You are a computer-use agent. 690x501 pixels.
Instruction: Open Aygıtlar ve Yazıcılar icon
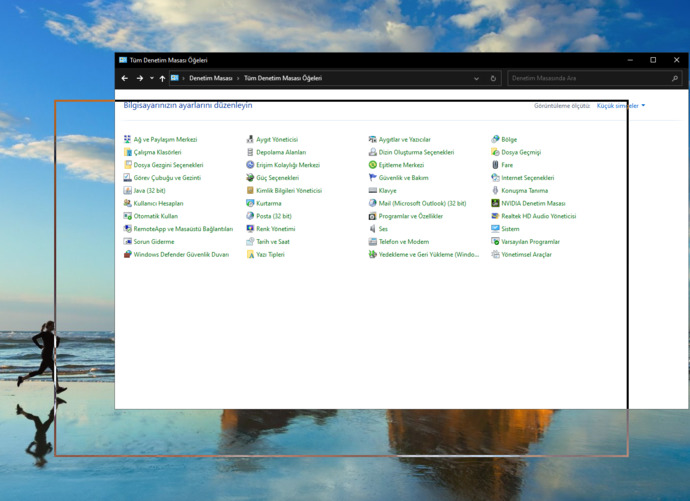(372, 139)
